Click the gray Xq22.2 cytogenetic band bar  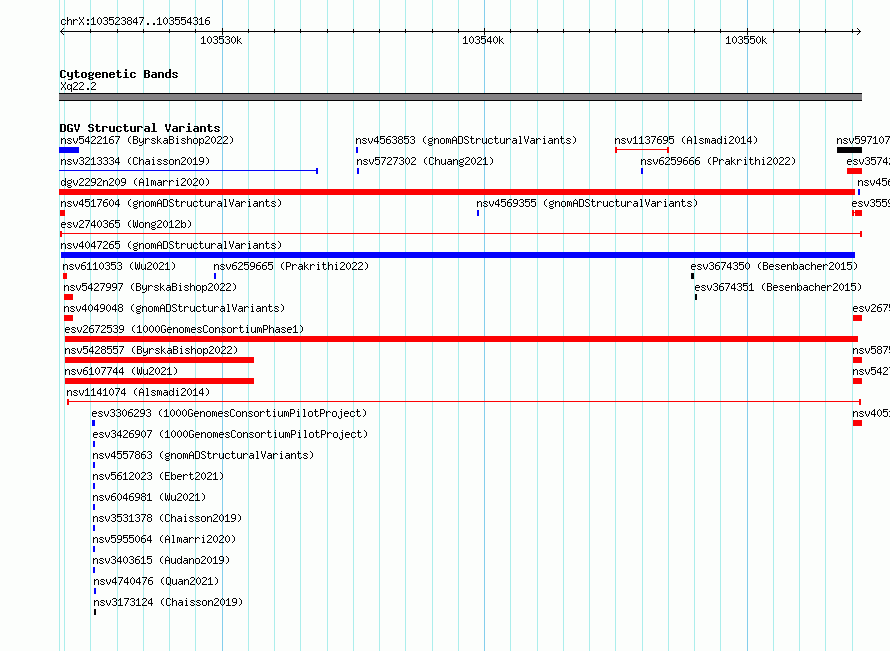pos(460,97)
